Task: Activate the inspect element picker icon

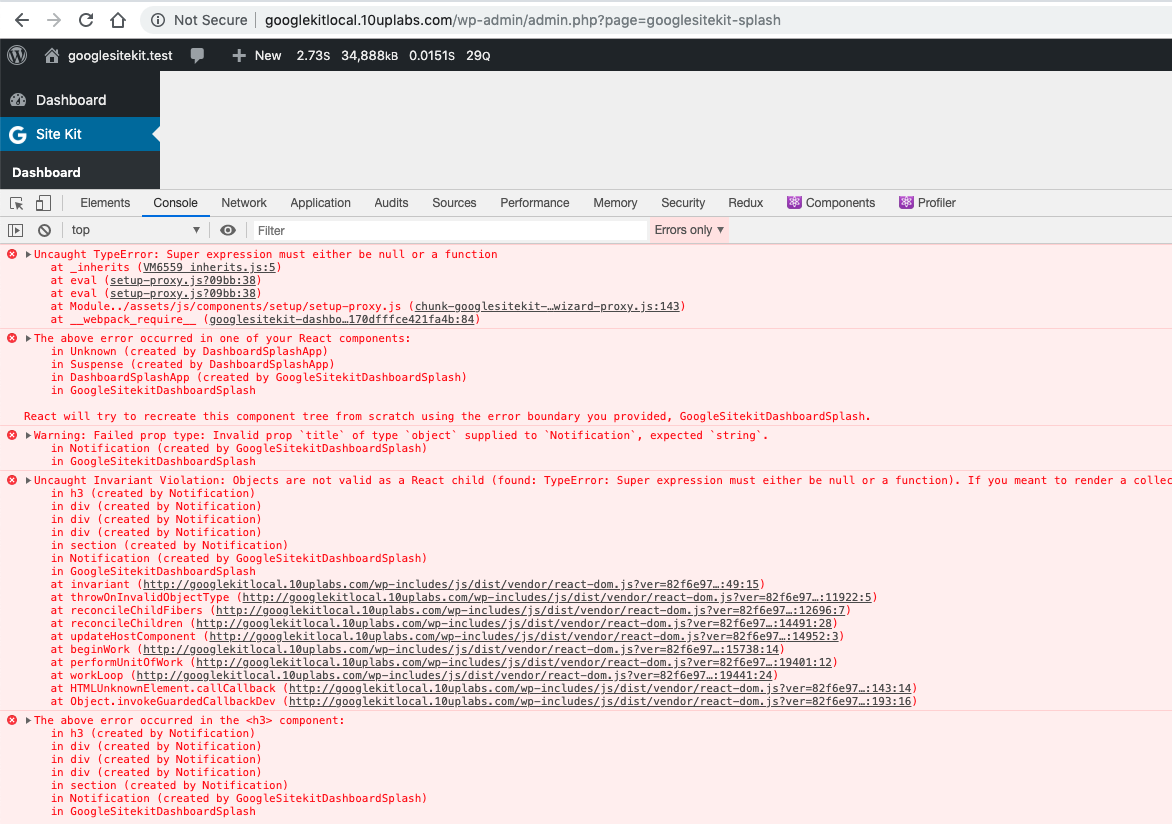Action: [16, 203]
